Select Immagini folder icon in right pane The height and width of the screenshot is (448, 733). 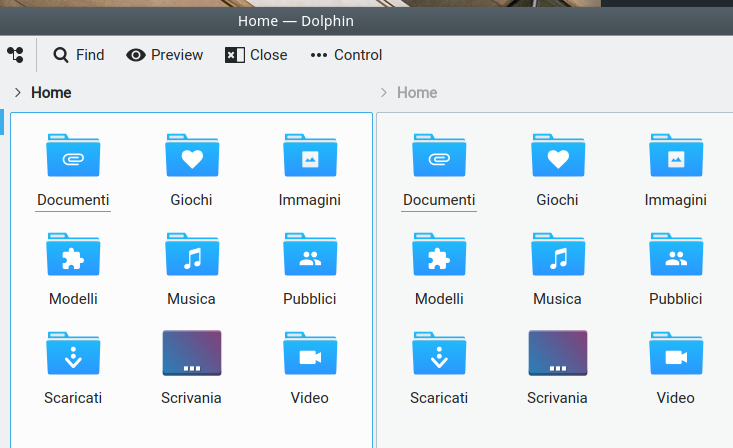(676, 156)
